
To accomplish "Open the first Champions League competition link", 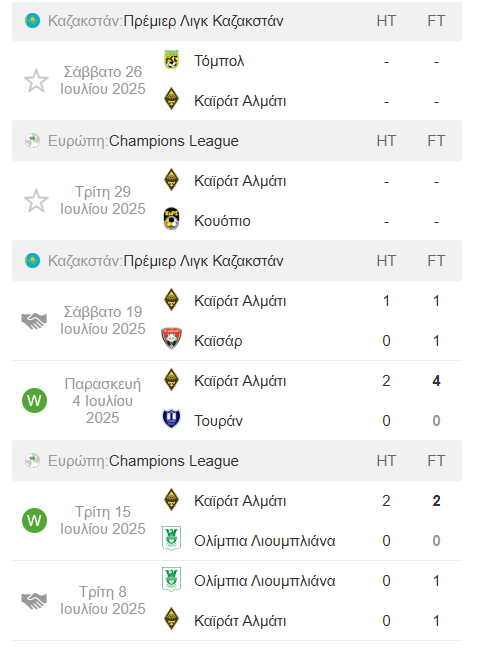I will point(174,141).
